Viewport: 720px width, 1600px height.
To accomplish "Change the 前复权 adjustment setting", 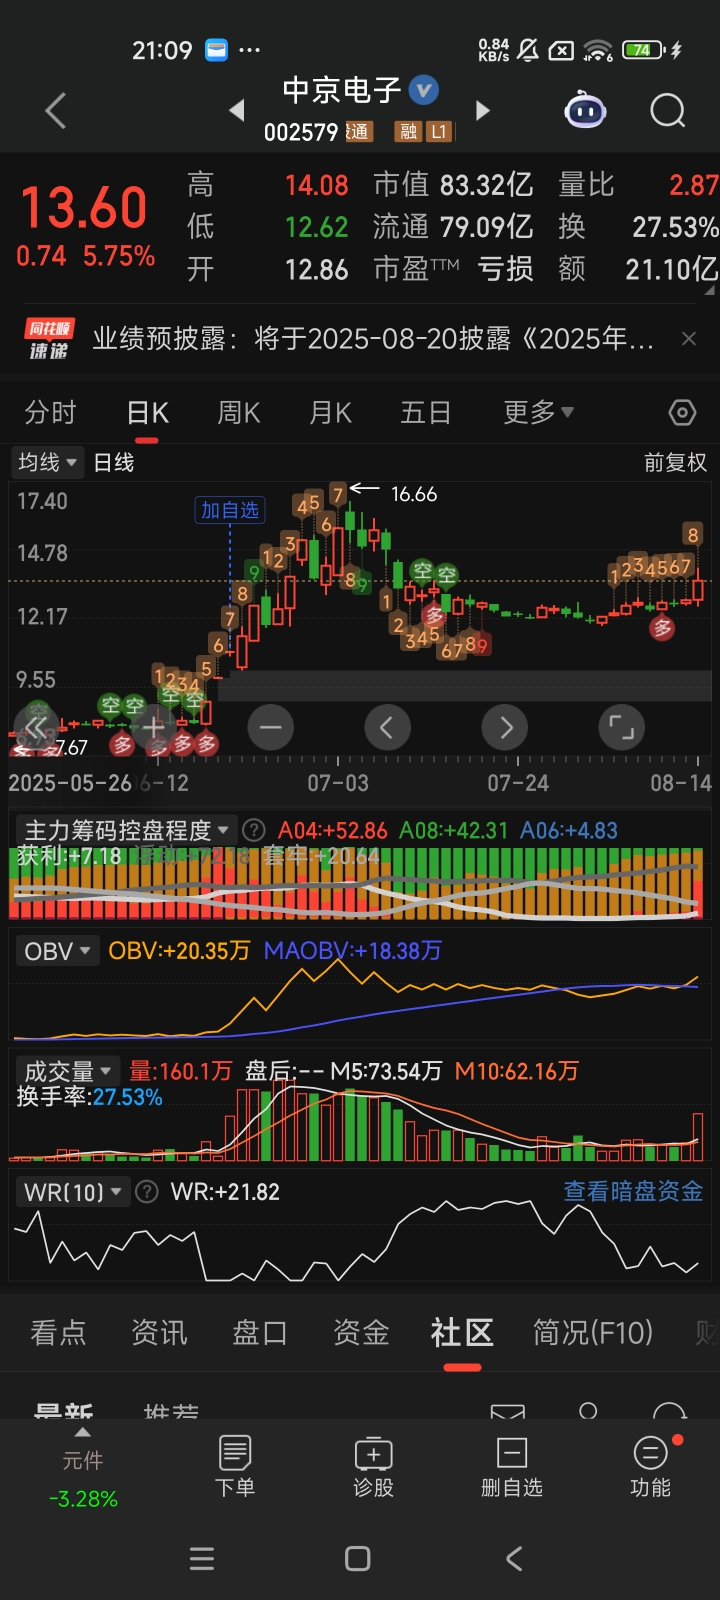I will (675, 462).
